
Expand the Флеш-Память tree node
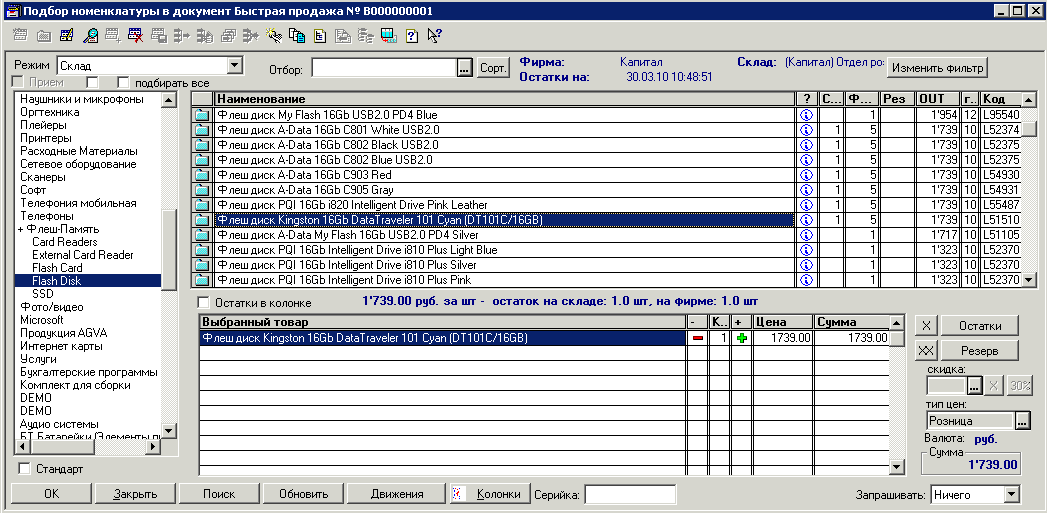coord(21,229)
